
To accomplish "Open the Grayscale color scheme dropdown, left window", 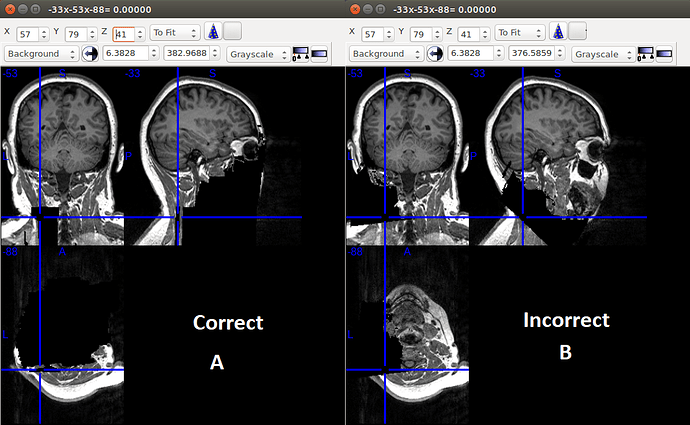I will [258, 54].
